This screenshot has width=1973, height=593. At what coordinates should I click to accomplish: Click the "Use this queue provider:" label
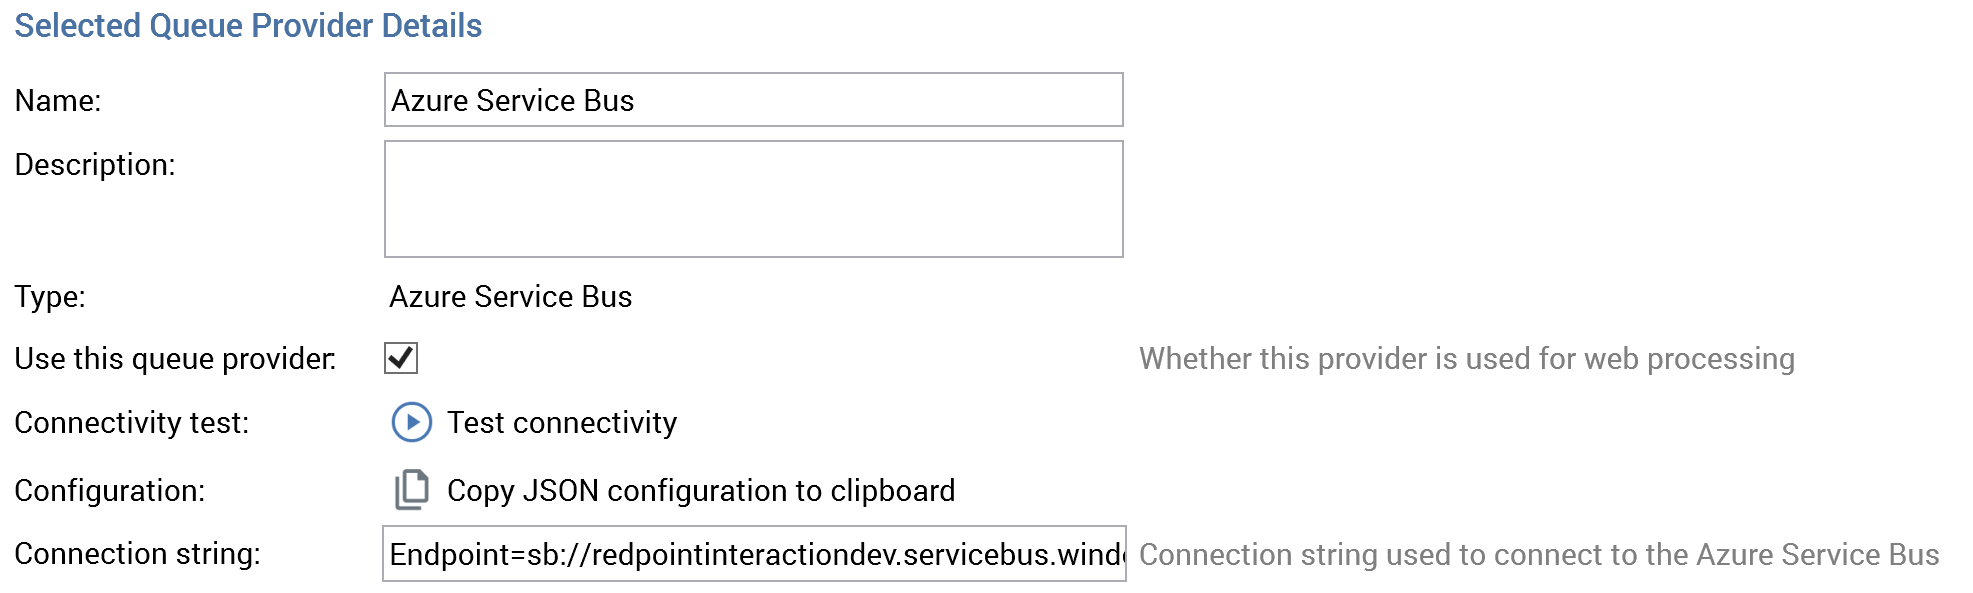point(175,359)
